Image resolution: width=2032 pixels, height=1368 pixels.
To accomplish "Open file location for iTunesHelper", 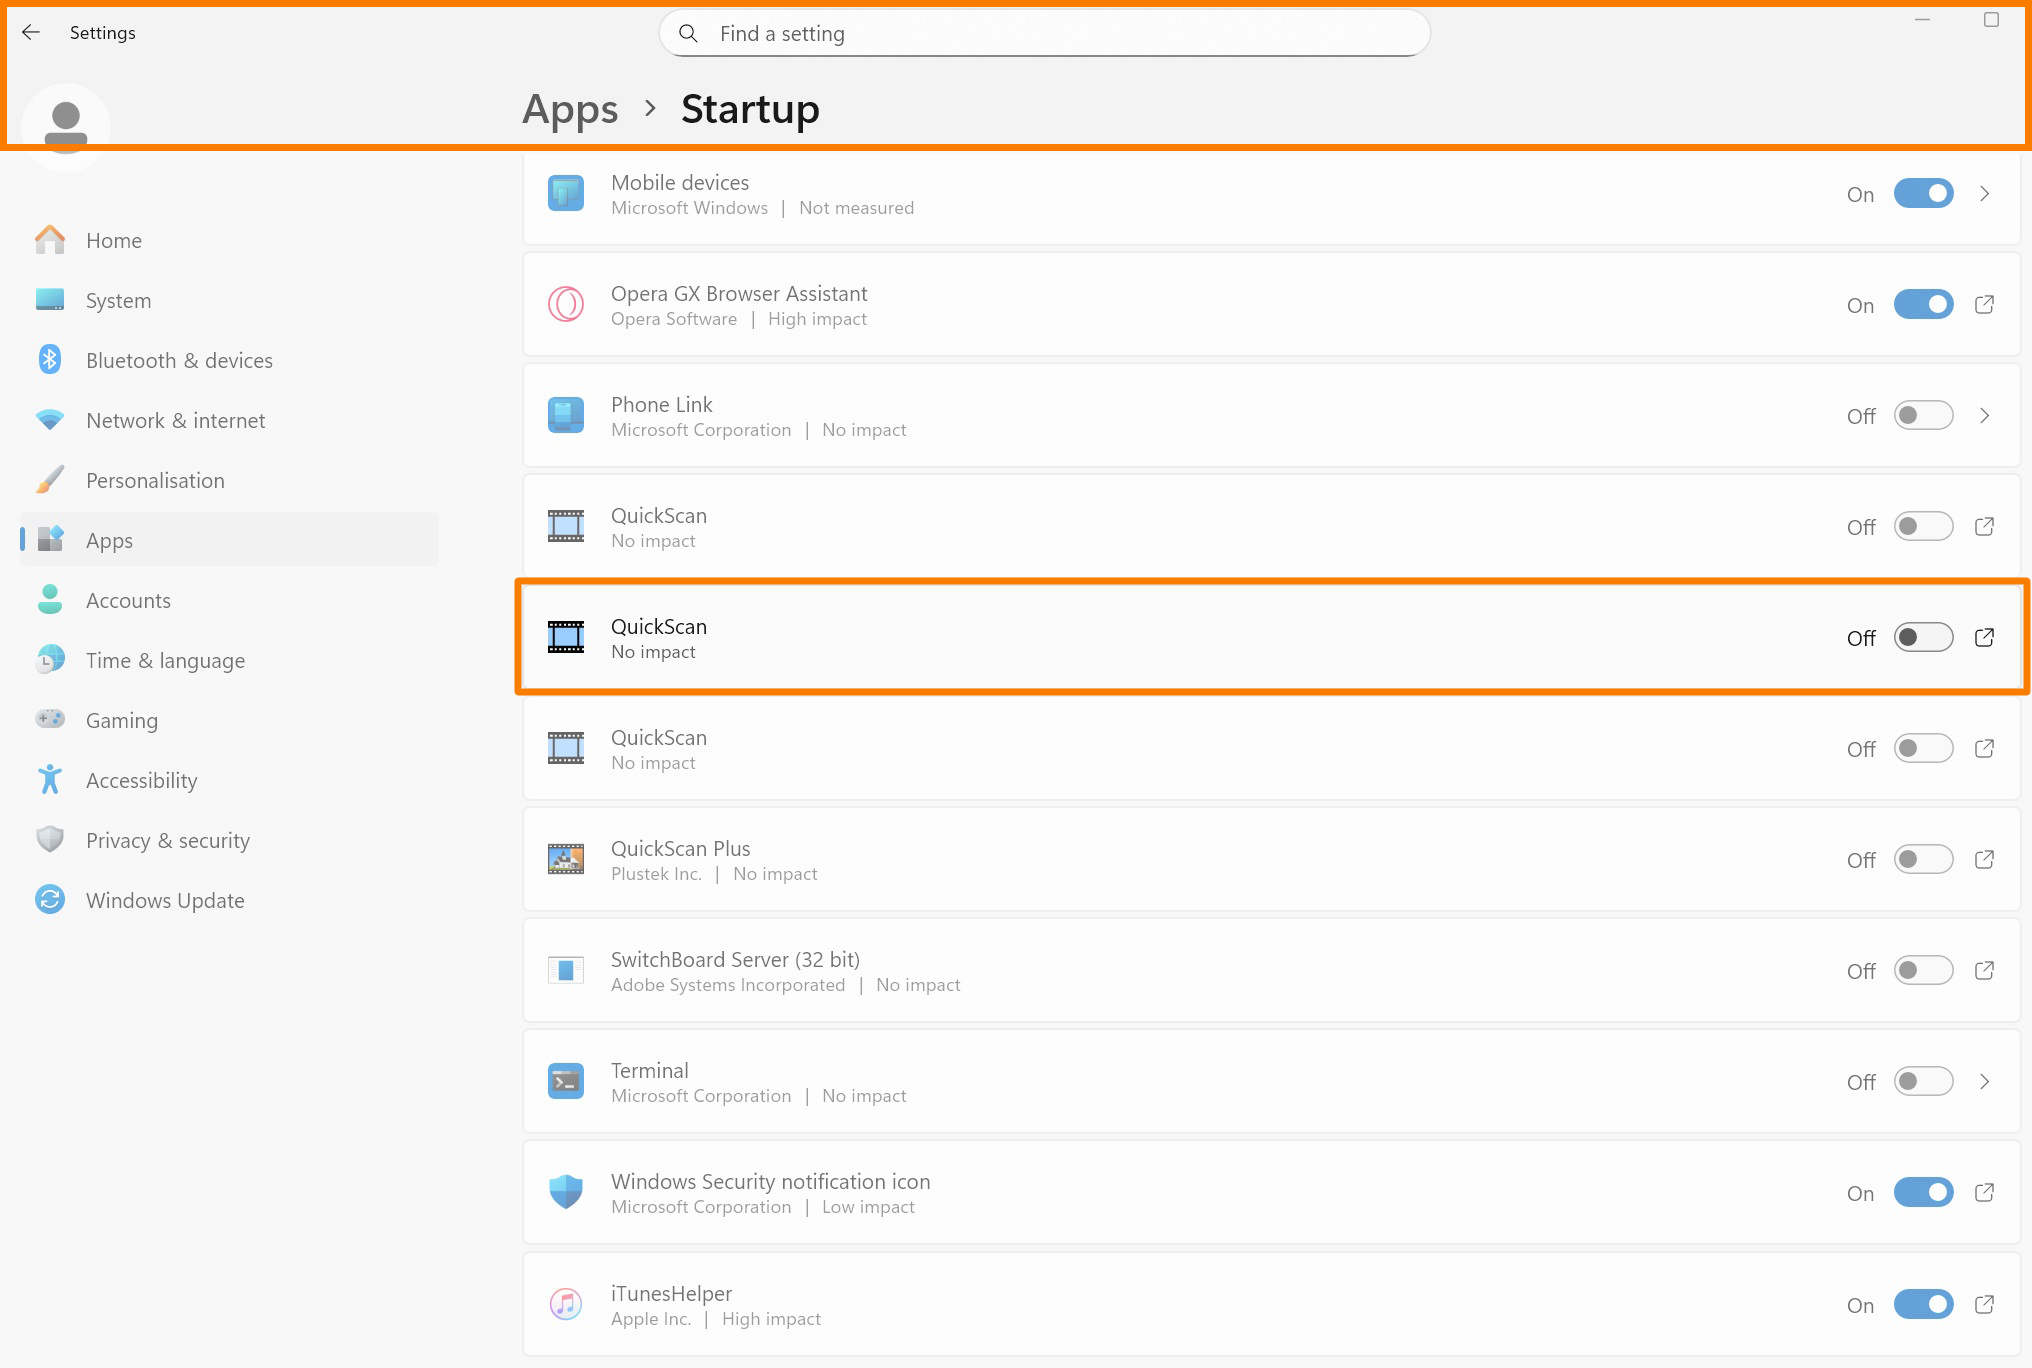I will coord(1985,1305).
